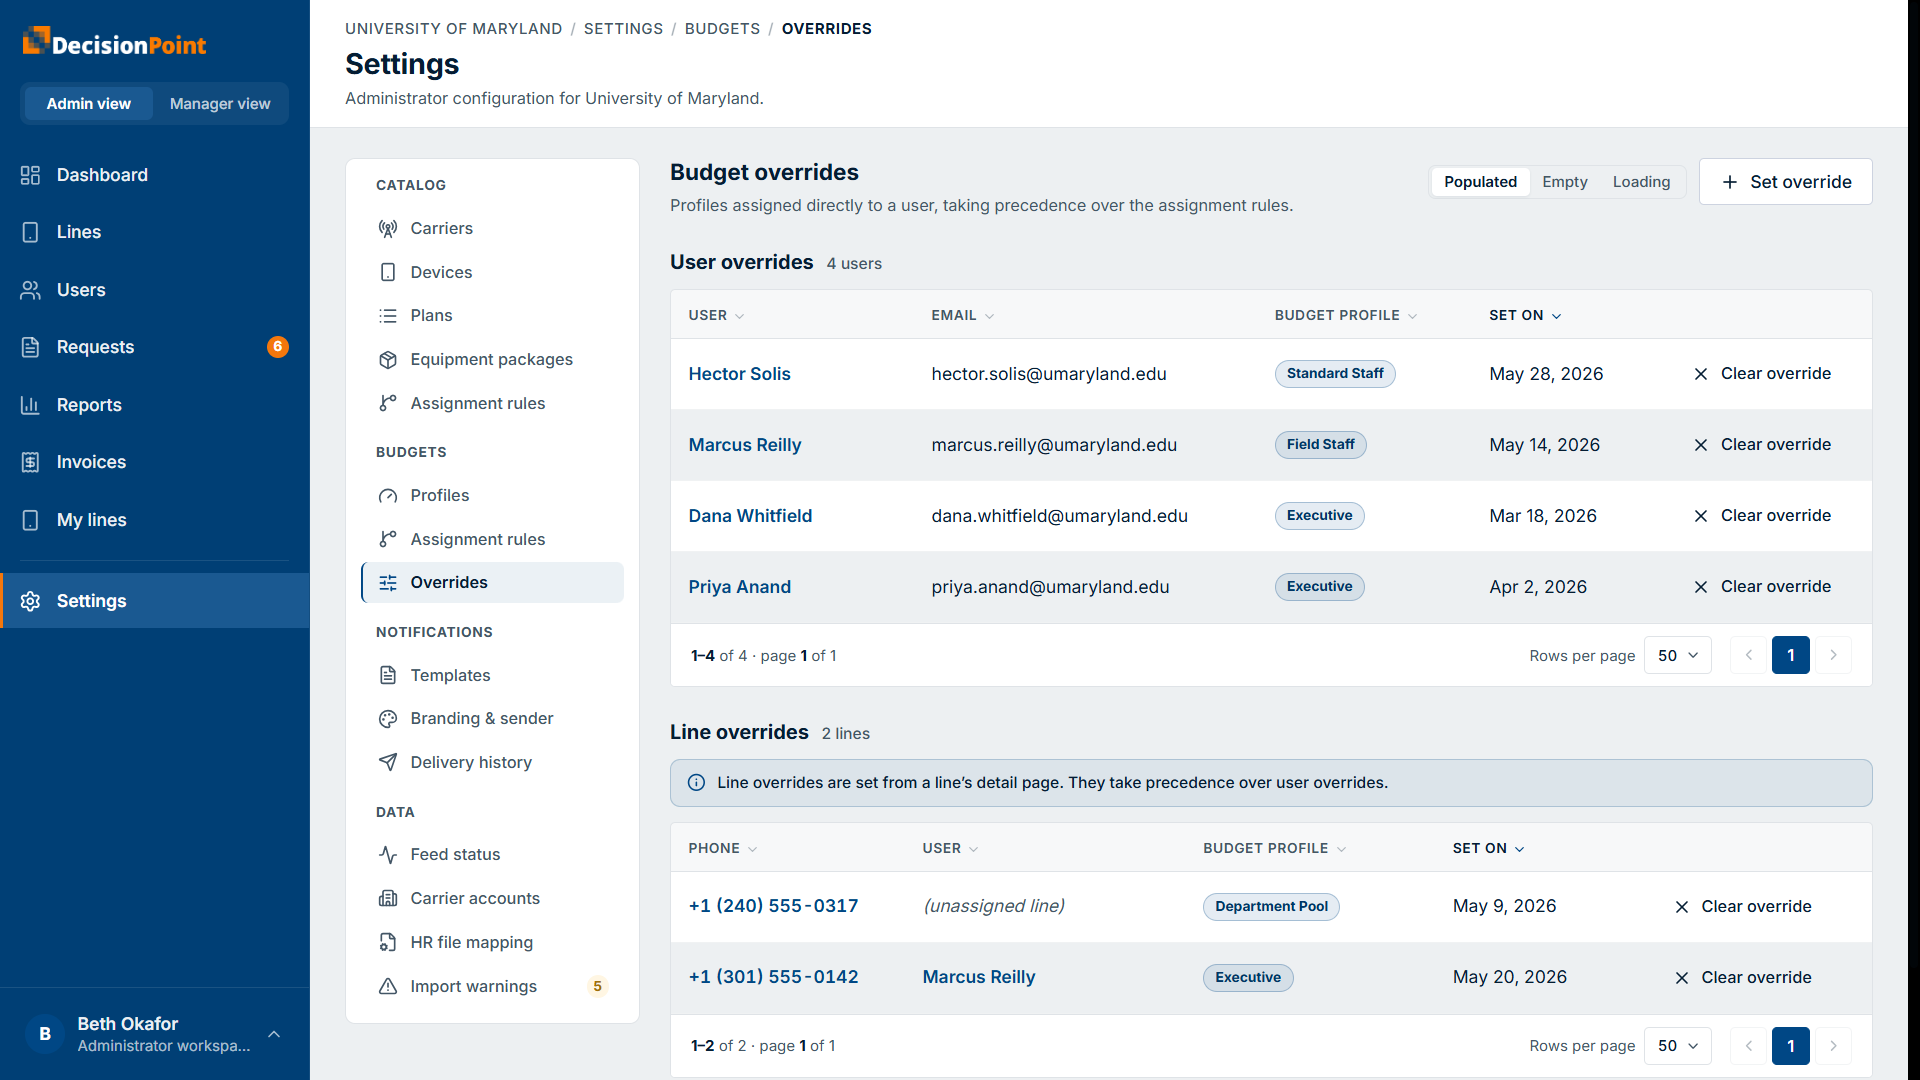The height and width of the screenshot is (1080, 1920).
Task: Select the Overrides sliders icon
Action: (x=388, y=583)
